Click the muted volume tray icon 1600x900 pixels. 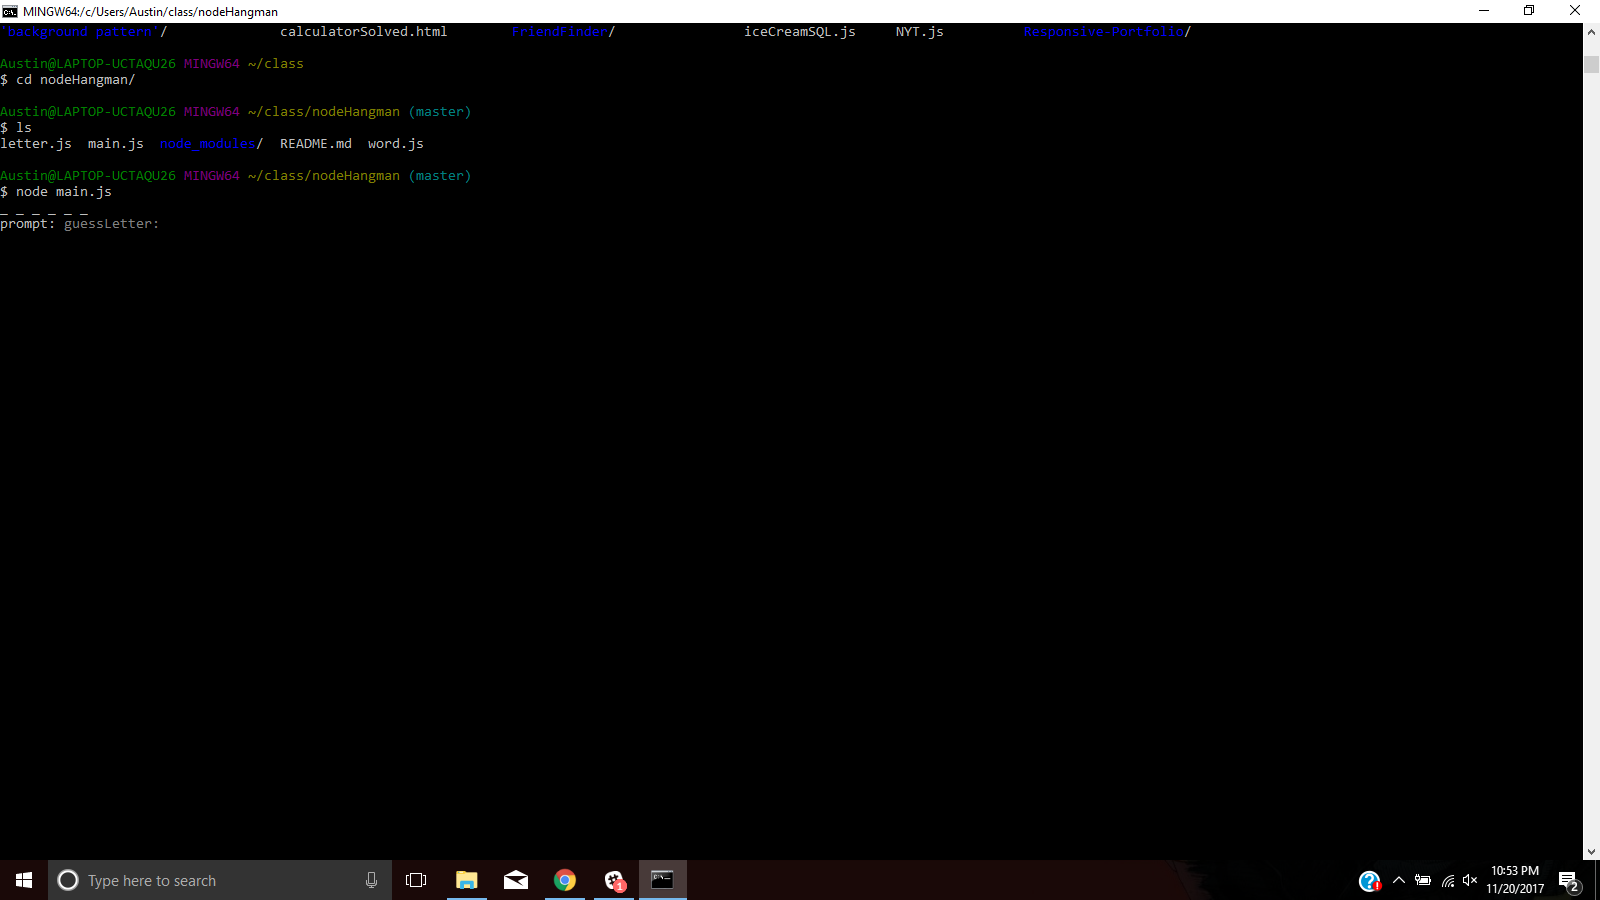[1470, 880]
